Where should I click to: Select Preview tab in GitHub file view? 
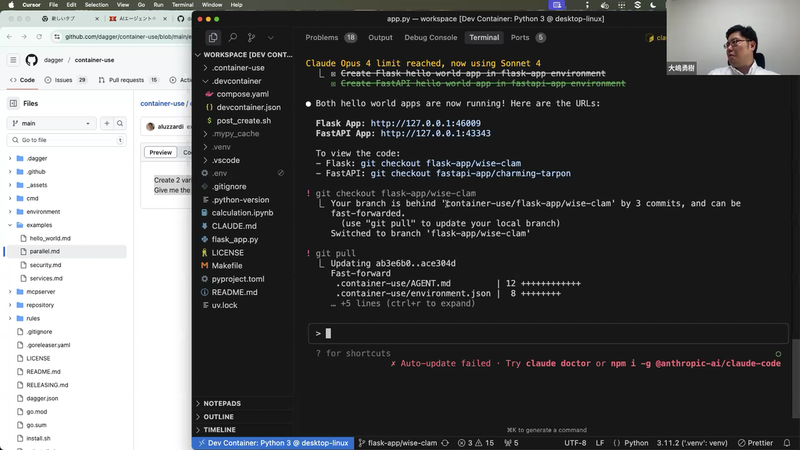coord(160,153)
